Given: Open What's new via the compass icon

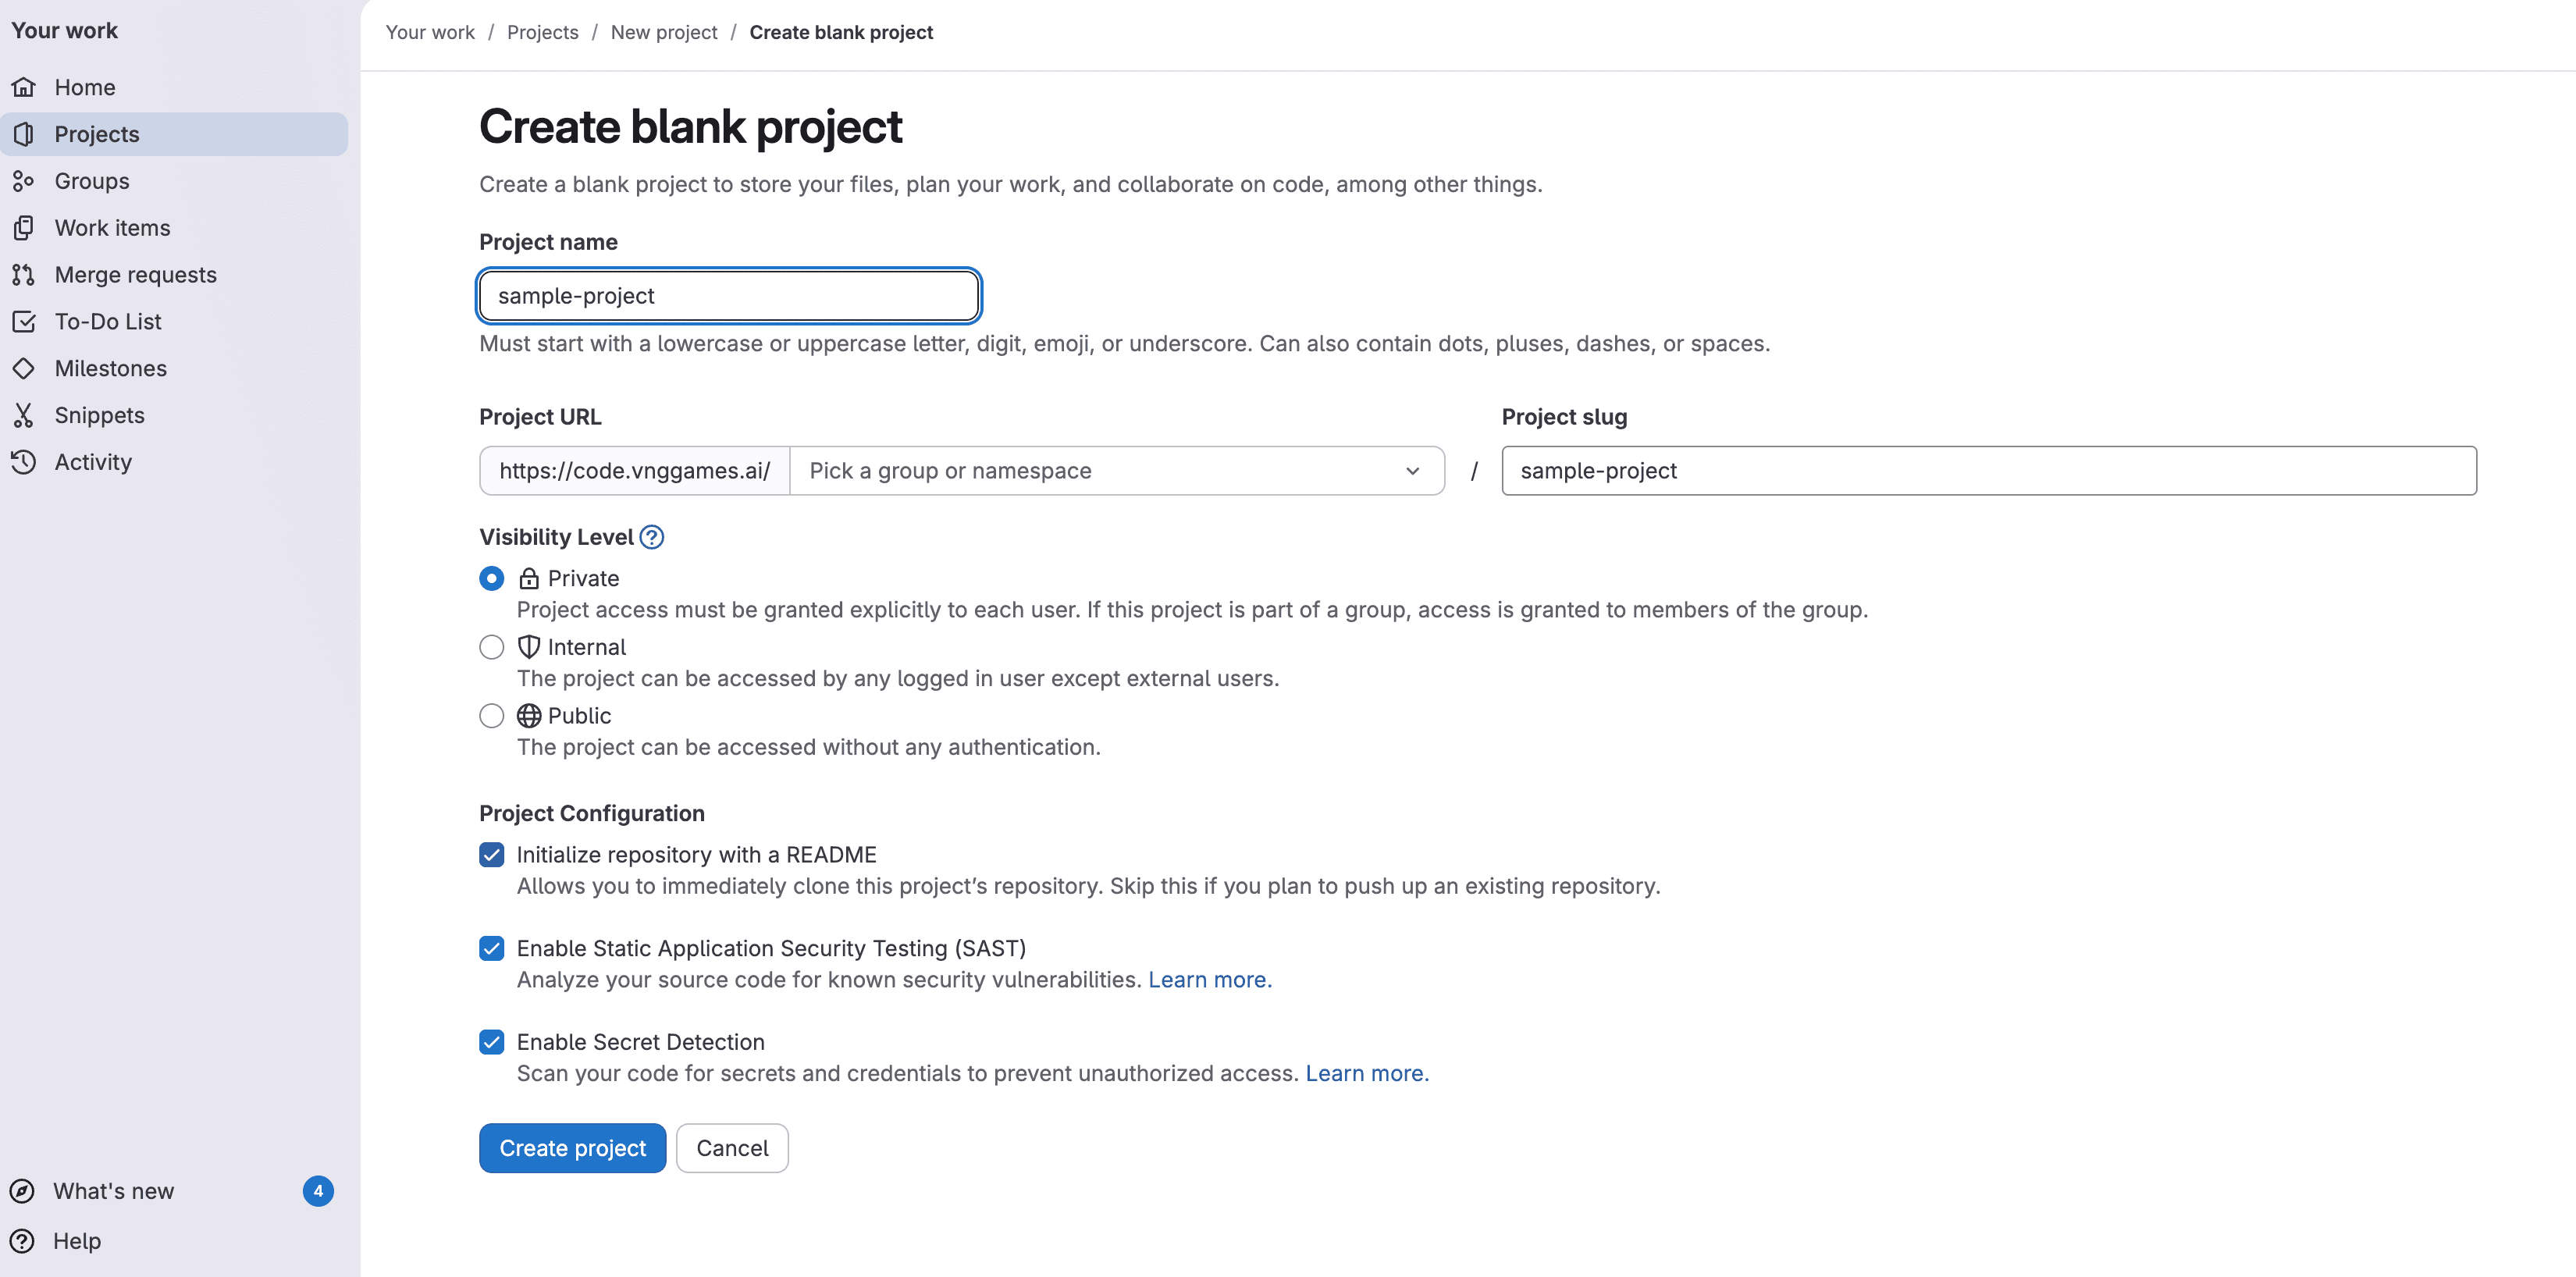Looking at the screenshot, I should click(x=23, y=1191).
